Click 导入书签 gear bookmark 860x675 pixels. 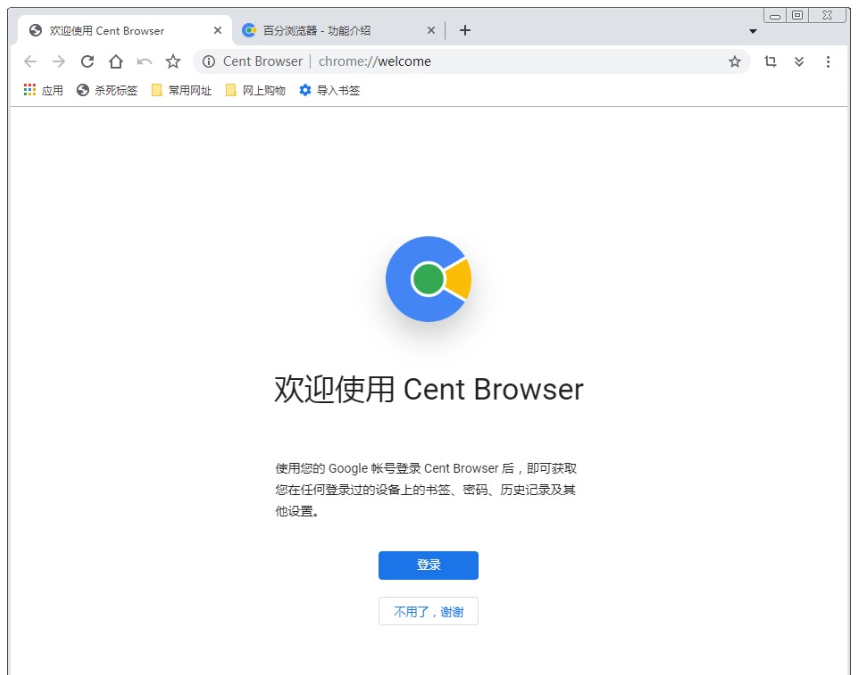[330, 90]
